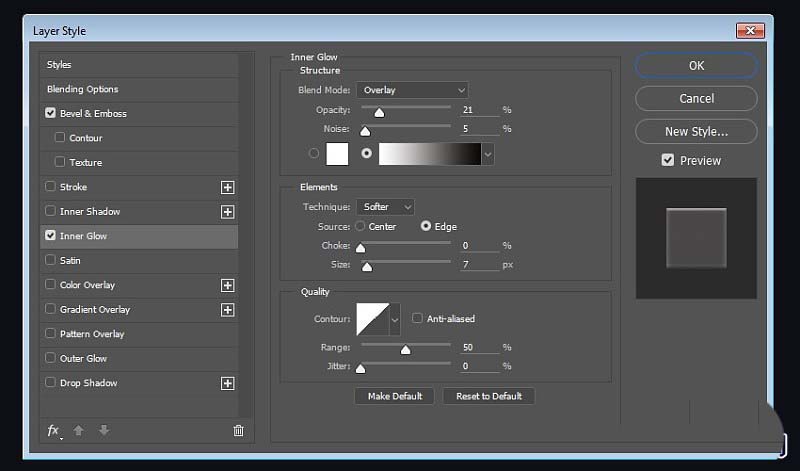Click the Jitter value field

(480, 366)
